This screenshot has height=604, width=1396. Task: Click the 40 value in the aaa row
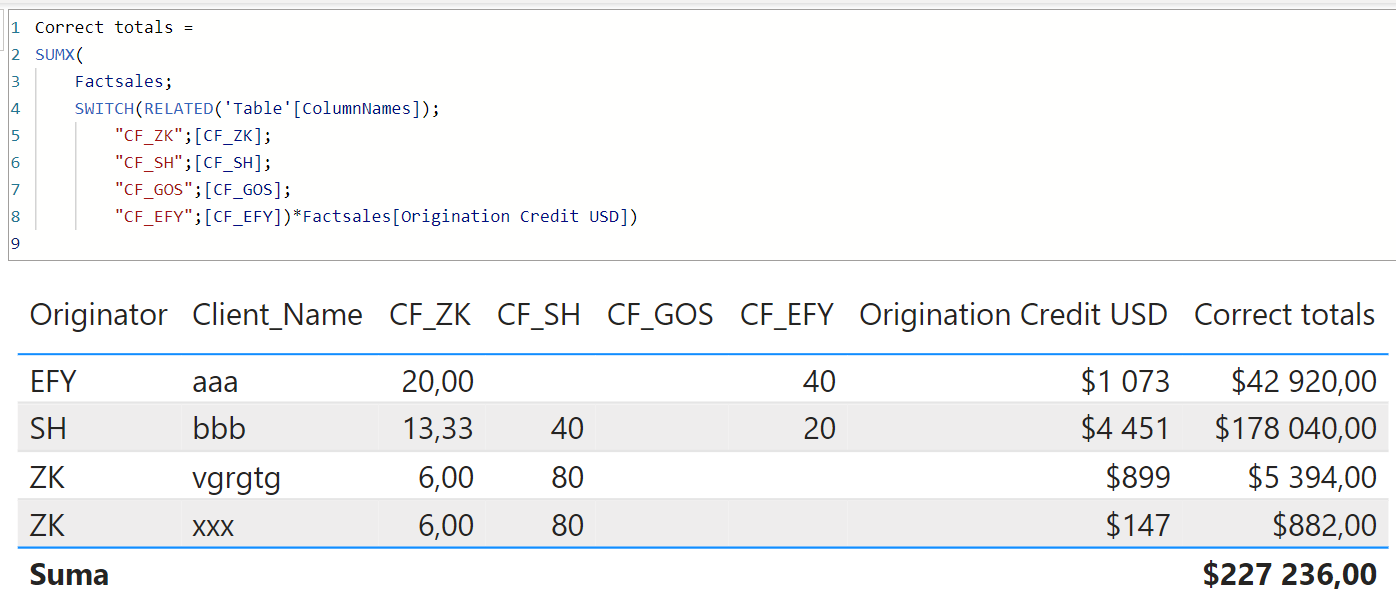tap(819, 381)
